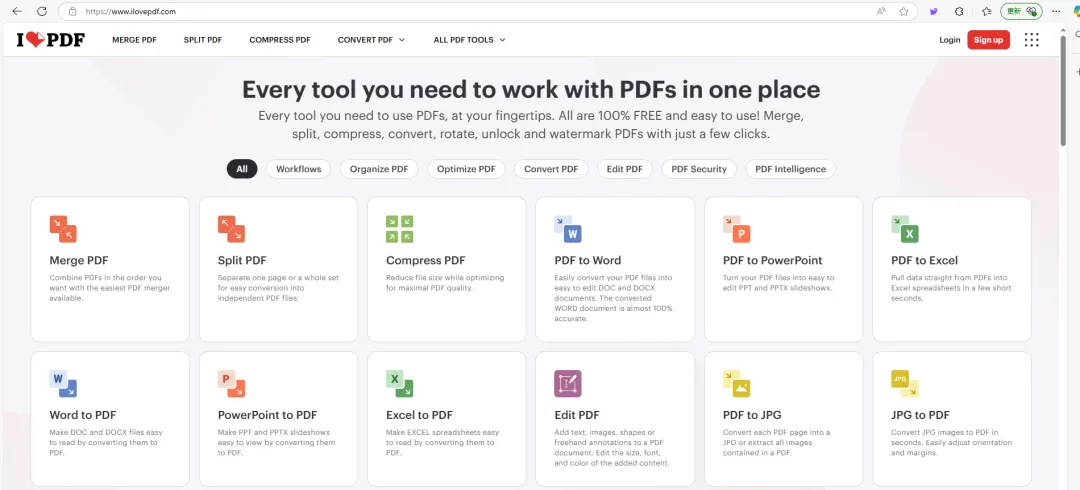This screenshot has width=1080, height=490.
Task: Open the browser favorites list icon
Action: click(986, 11)
